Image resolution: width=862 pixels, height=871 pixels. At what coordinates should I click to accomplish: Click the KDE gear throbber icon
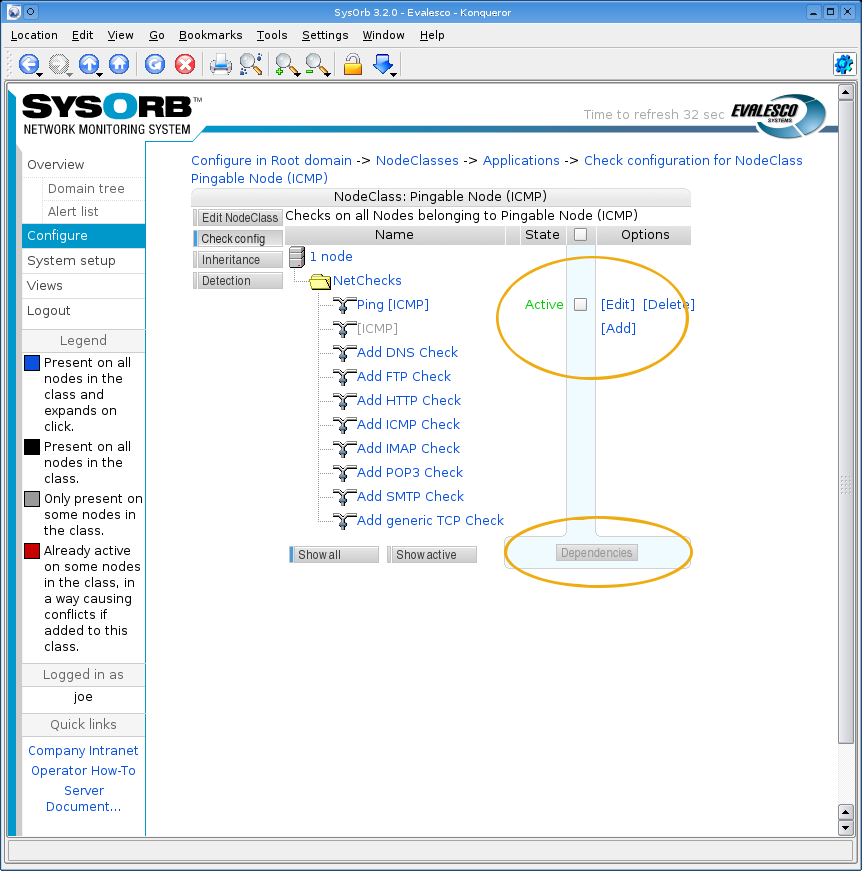click(844, 64)
